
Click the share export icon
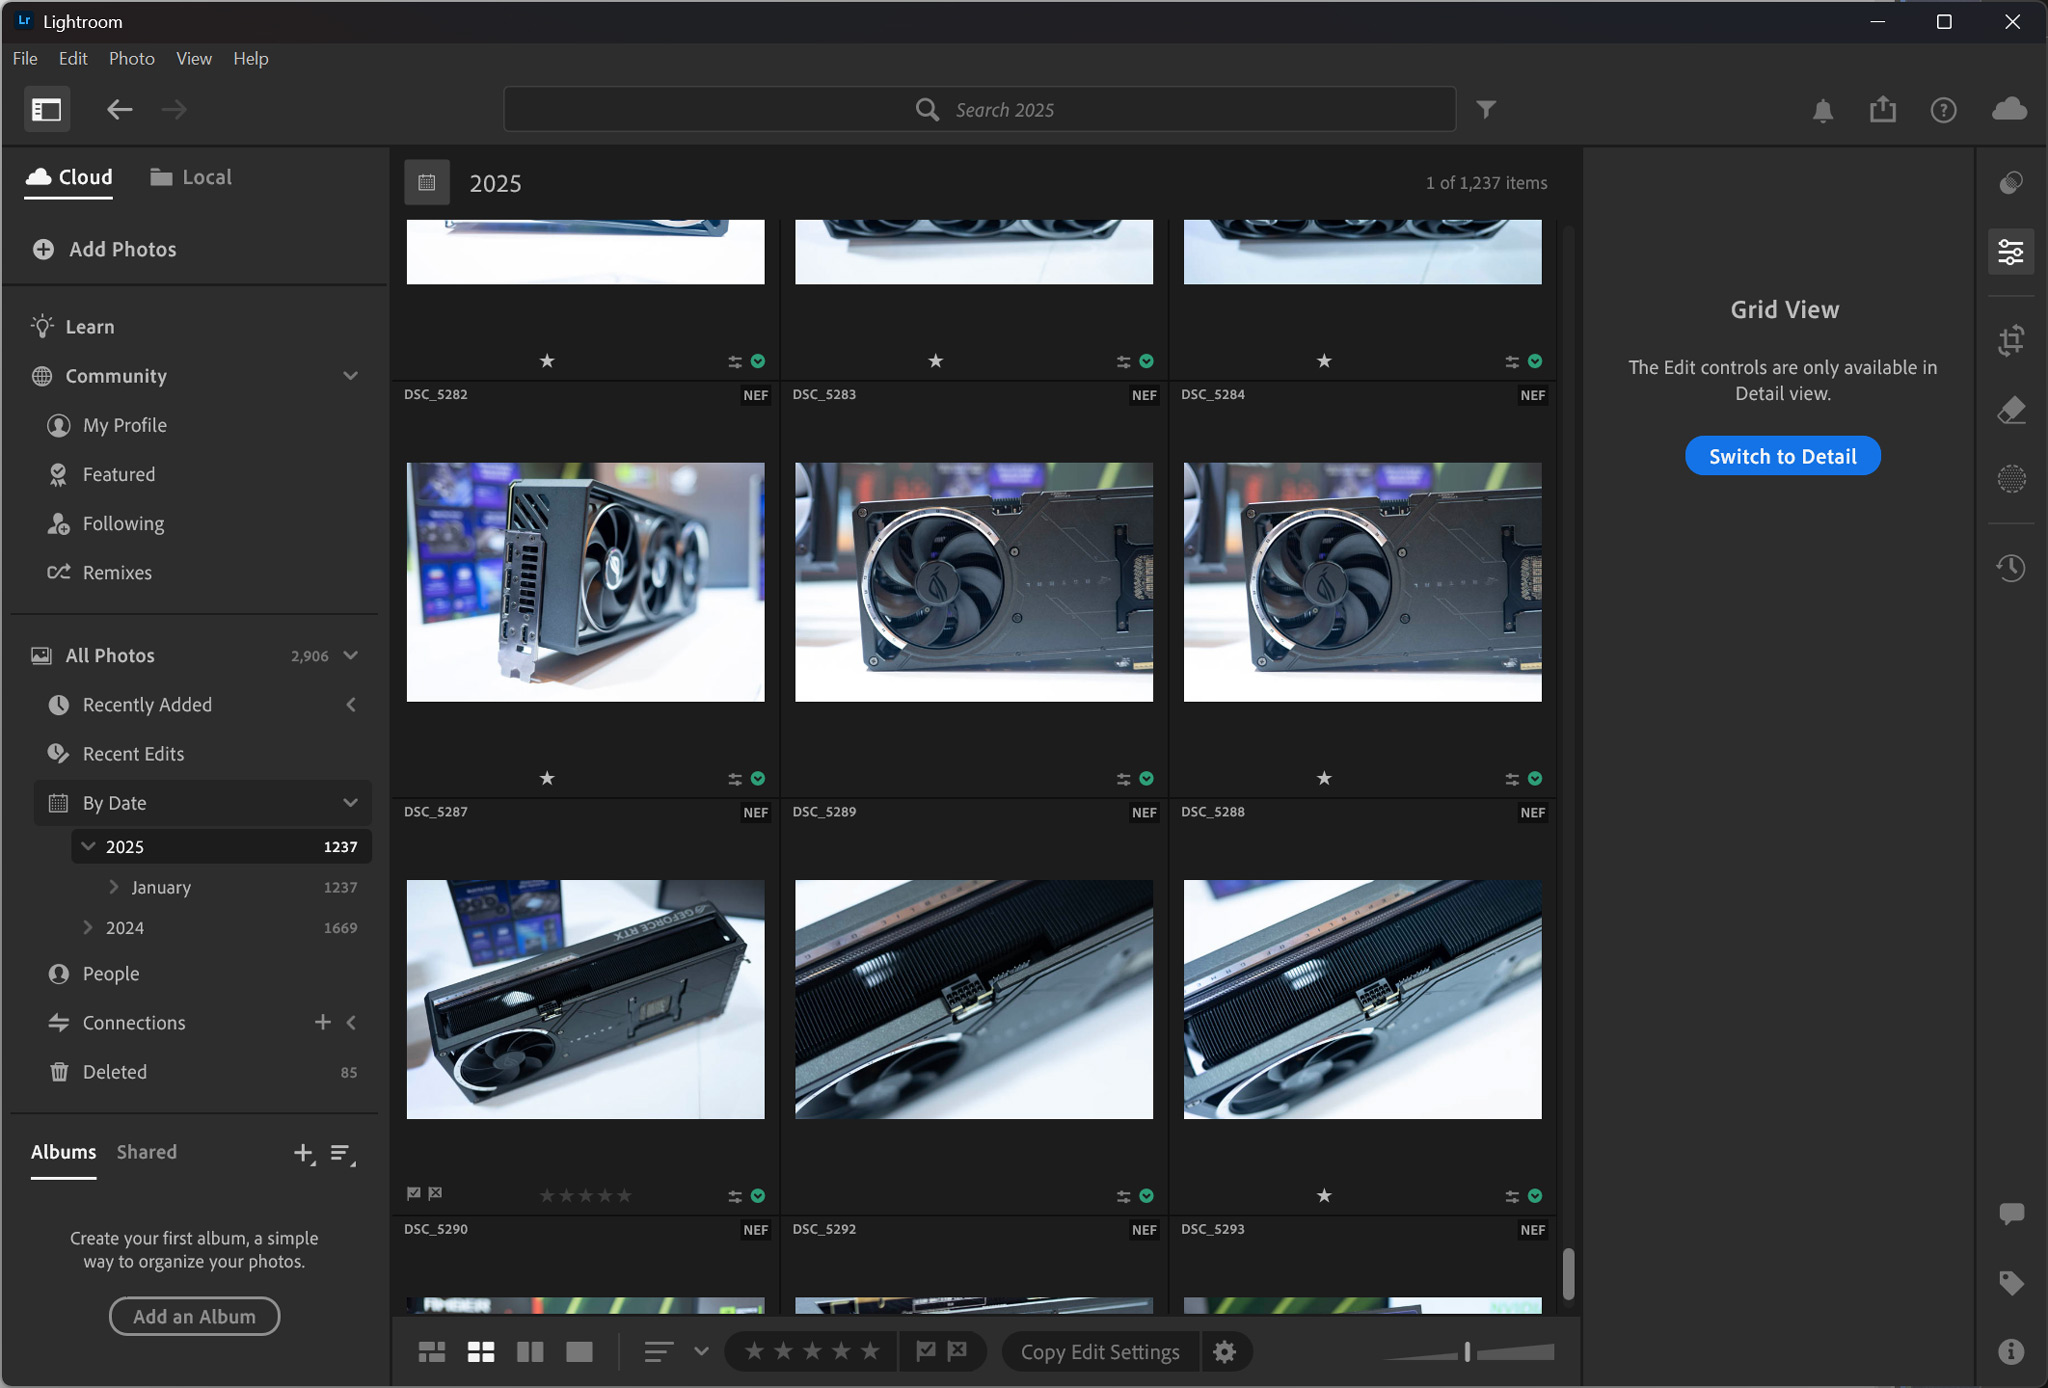(x=1882, y=109)
